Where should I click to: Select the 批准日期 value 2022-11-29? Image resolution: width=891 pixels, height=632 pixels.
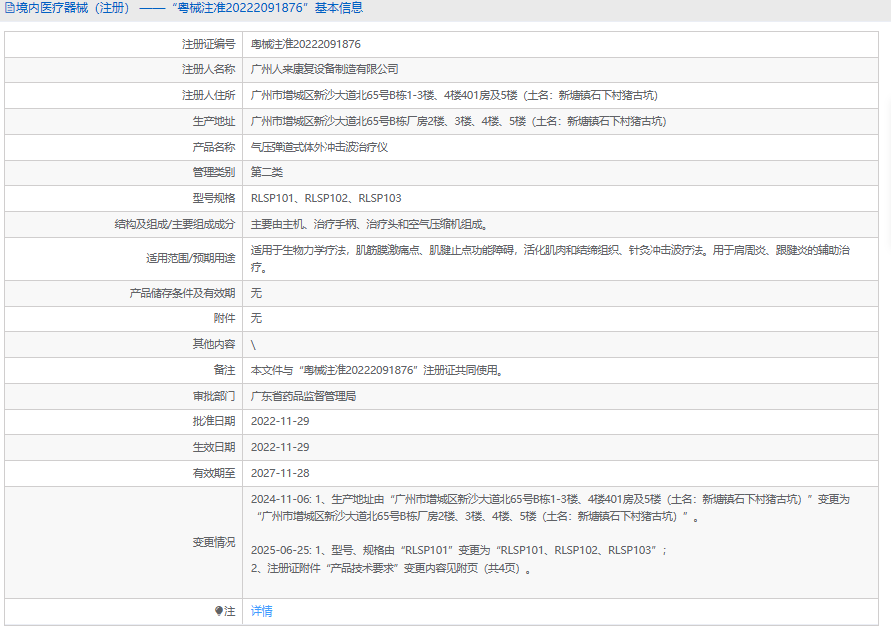coord(280,422)
